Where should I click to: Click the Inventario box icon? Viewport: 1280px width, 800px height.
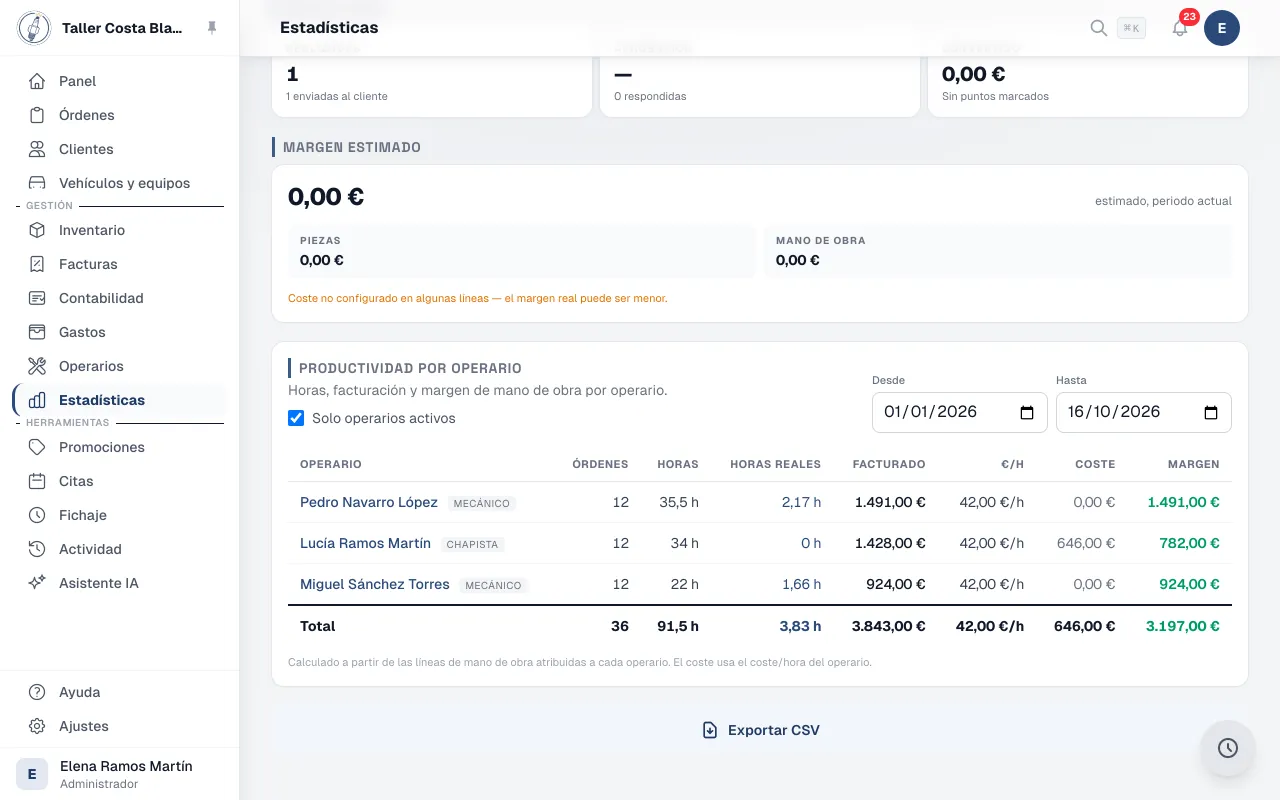coord(37,230)
